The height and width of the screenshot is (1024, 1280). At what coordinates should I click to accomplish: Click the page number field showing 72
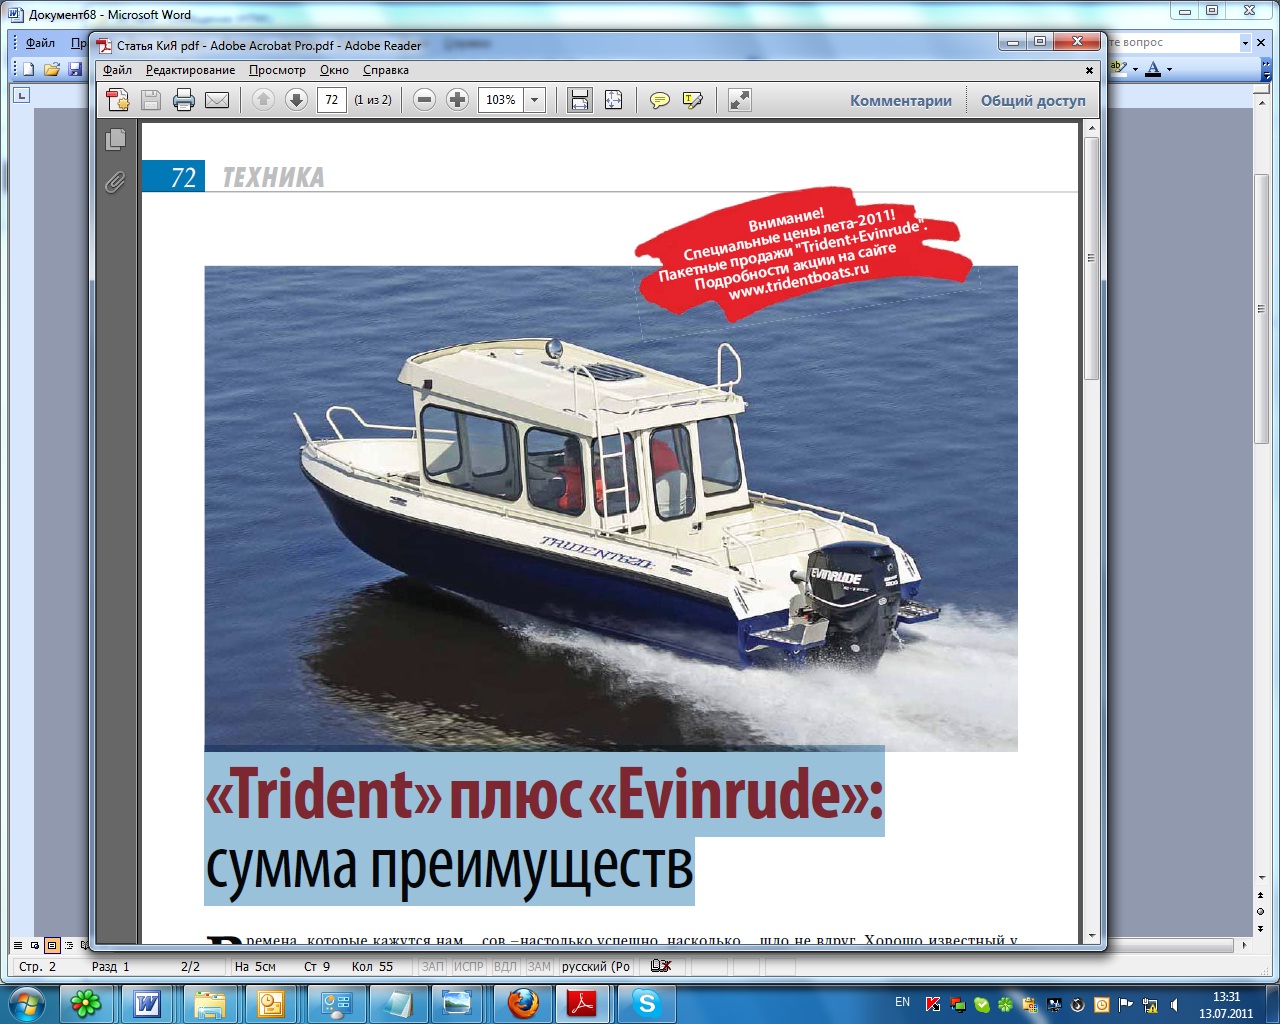tap(331, 100)
